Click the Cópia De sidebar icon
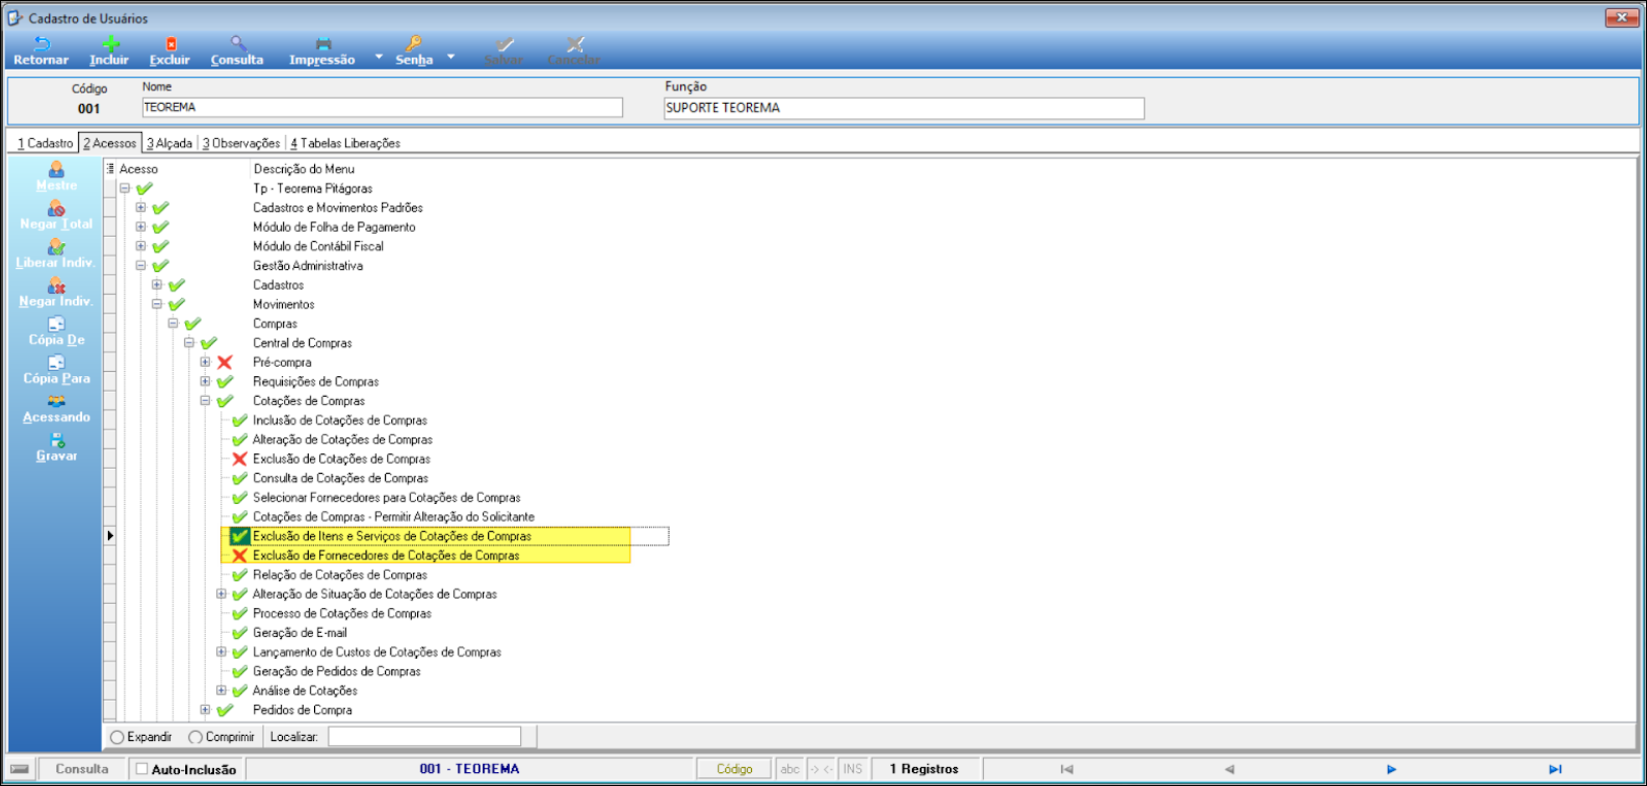The width and height of the screenshot is (1647, 786). pyautogui.click(x=56, y=324)
